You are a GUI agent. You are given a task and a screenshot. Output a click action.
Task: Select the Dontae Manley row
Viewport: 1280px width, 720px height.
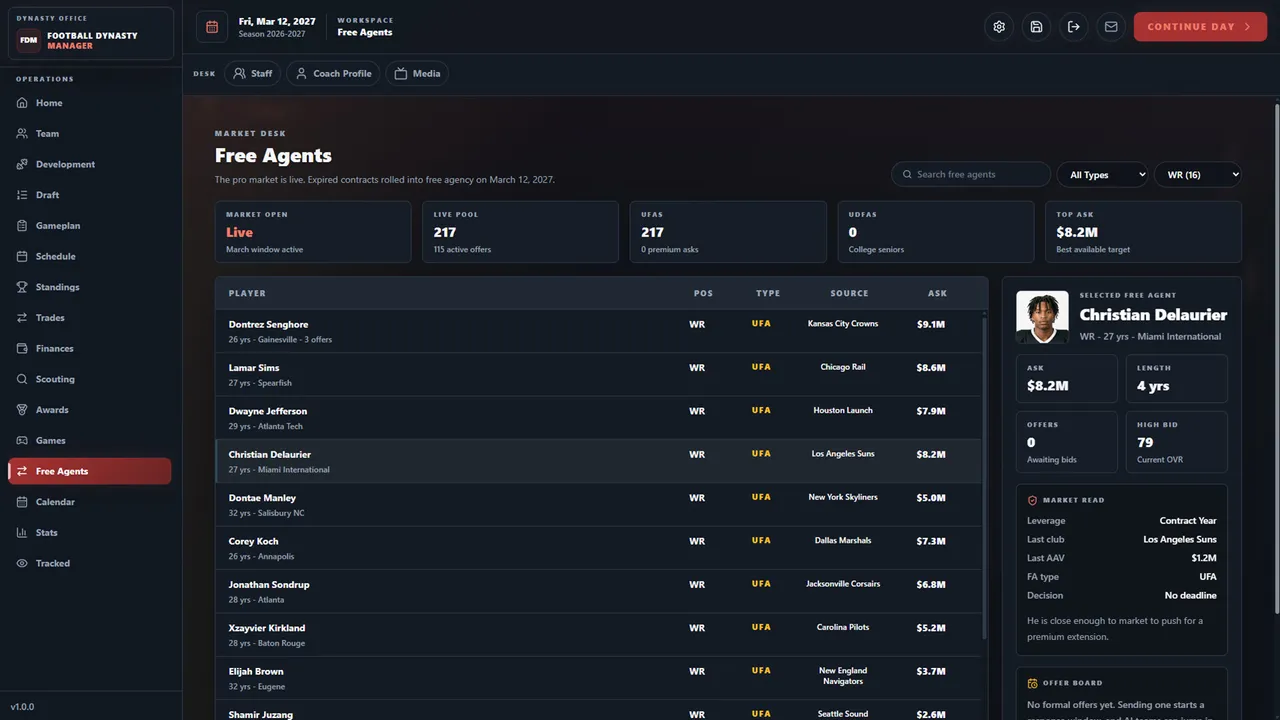[598, 505]
